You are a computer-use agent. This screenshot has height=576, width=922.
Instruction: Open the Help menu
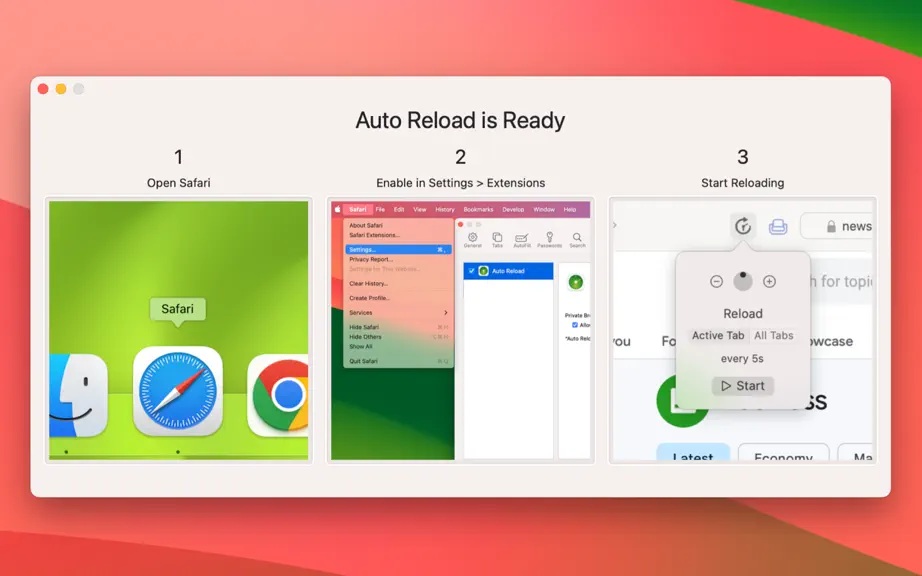pyautogui.click(x=570, y=209)
